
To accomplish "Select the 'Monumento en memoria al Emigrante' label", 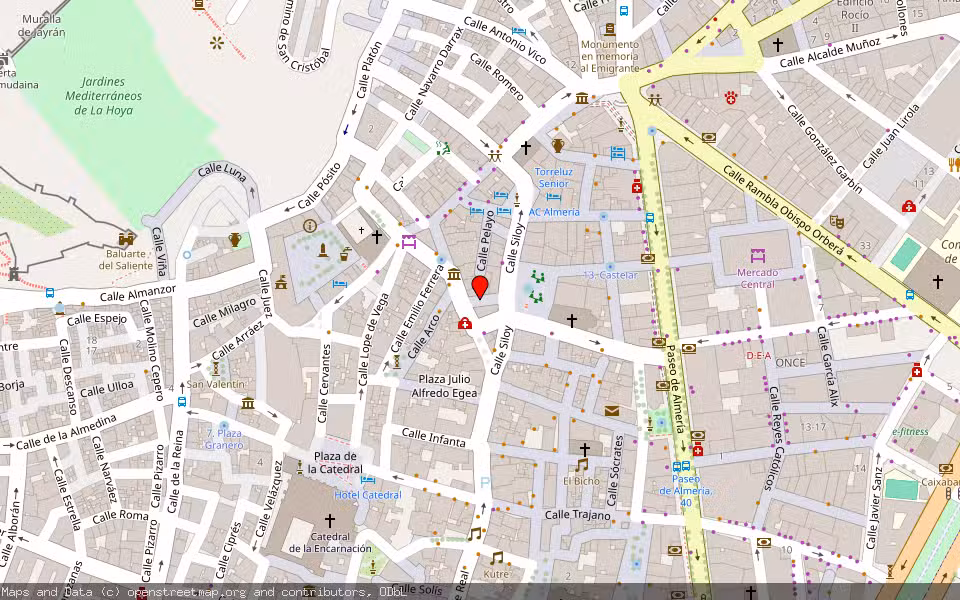I will pyautogui.click(x=610, y=56).
